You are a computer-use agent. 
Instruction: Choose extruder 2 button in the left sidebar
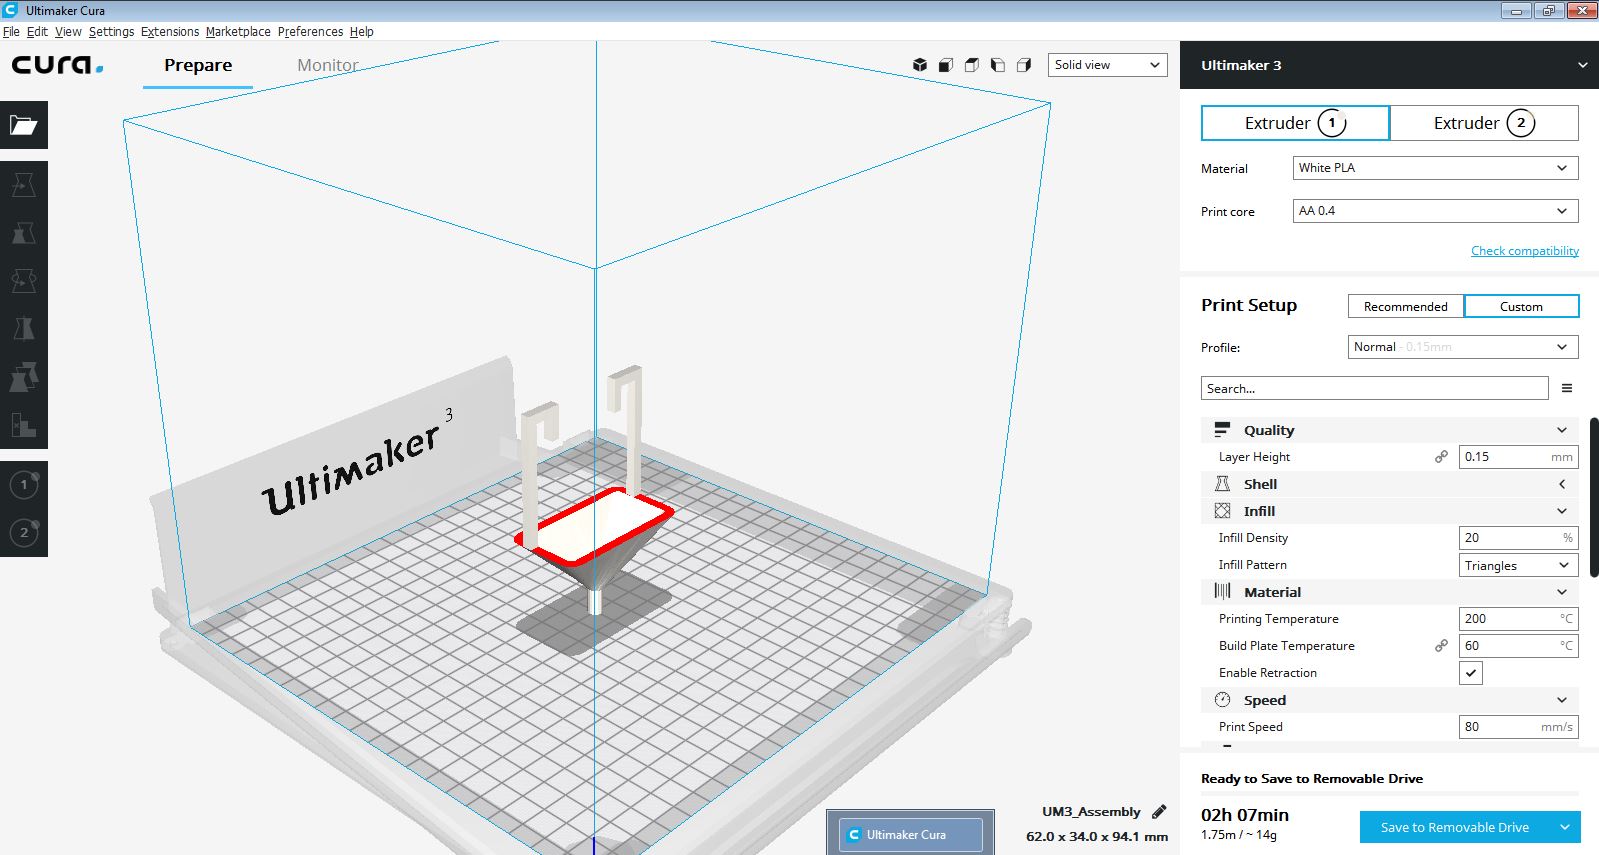(24, 533)
